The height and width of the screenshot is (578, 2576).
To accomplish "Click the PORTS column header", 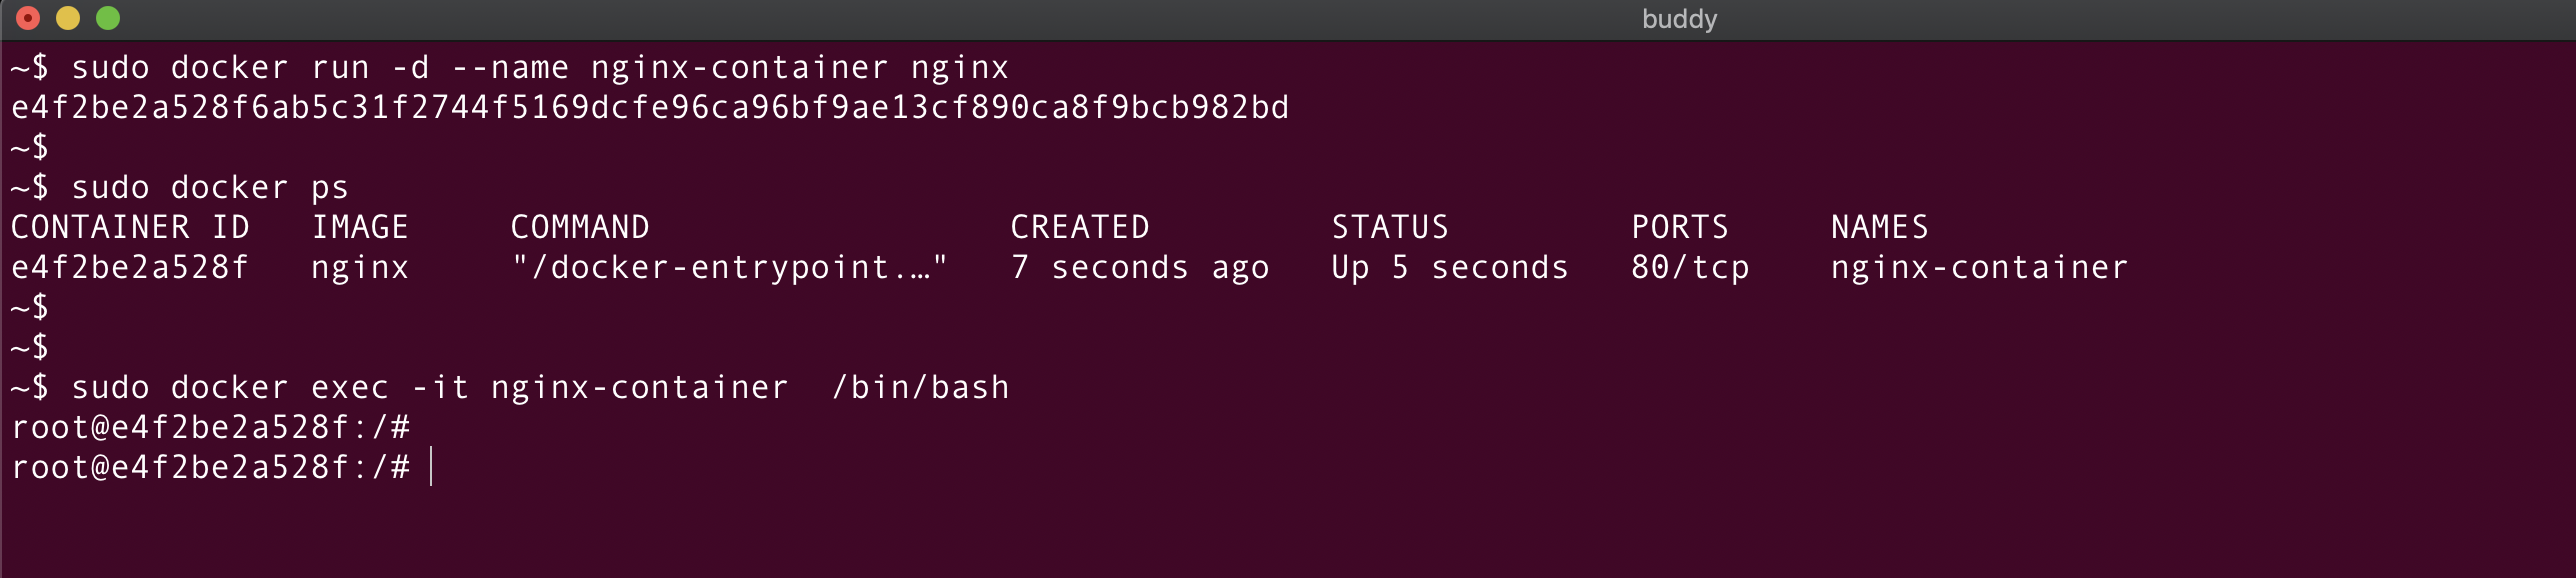I will pos(1680,227).
